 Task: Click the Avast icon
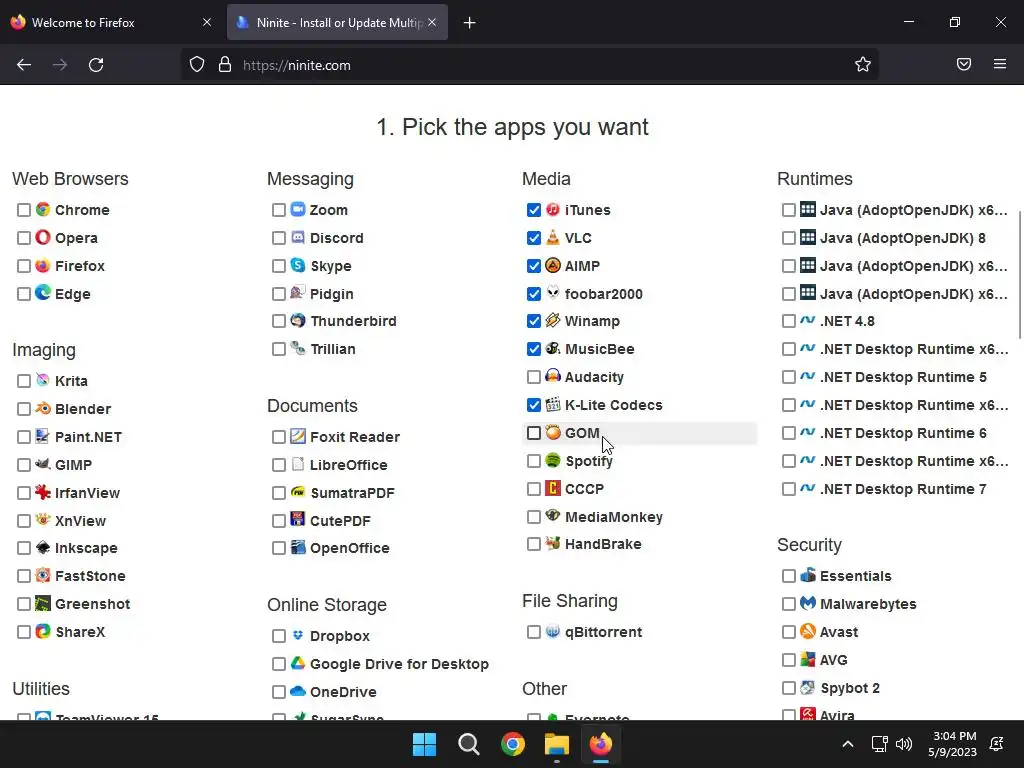[x=808, y=632]
